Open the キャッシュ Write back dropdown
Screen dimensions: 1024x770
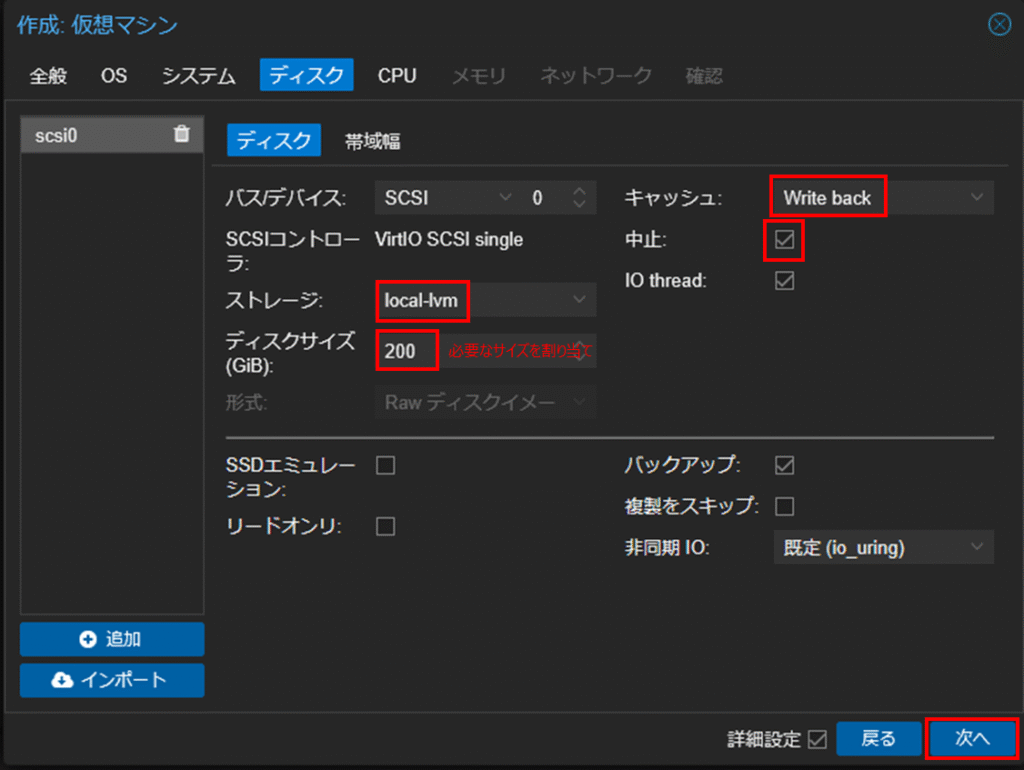(882, 198)
